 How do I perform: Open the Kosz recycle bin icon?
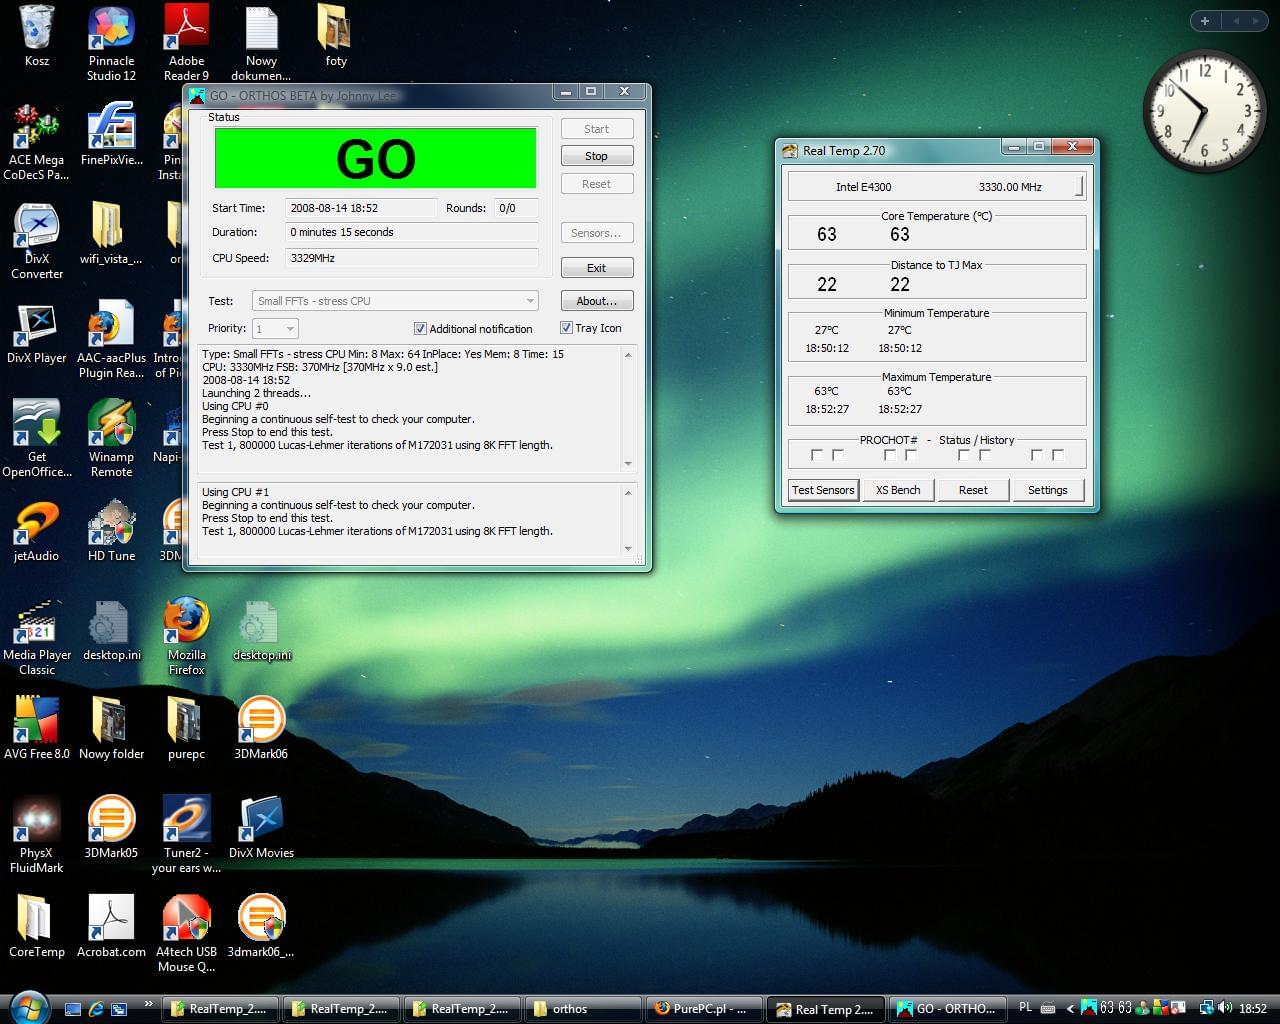[37, 35]
